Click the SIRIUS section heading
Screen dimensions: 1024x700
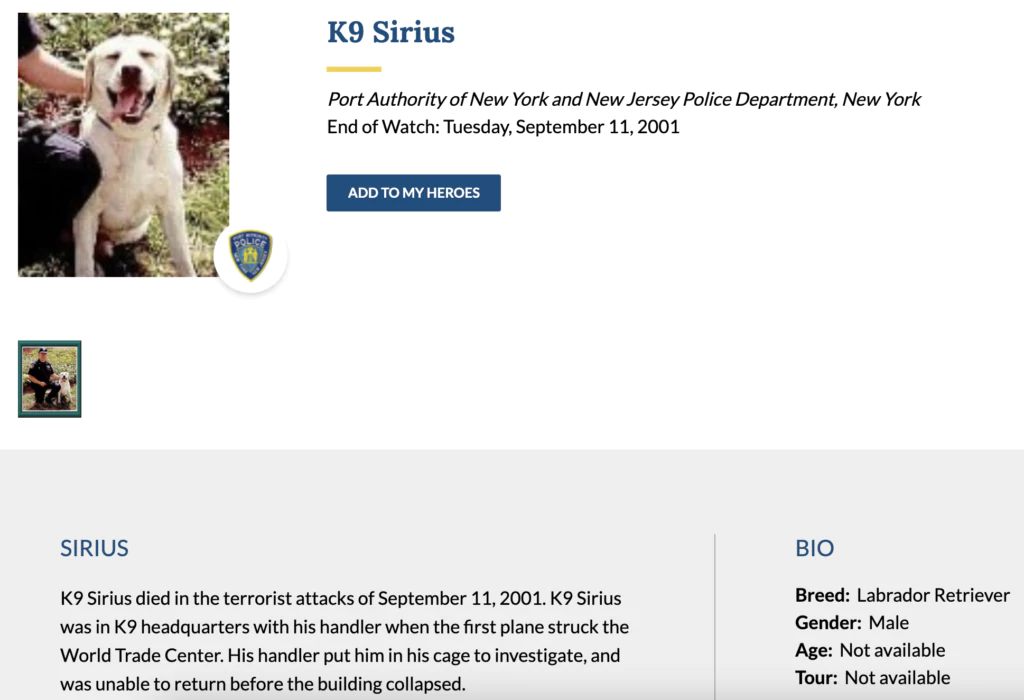coord(94,548)
